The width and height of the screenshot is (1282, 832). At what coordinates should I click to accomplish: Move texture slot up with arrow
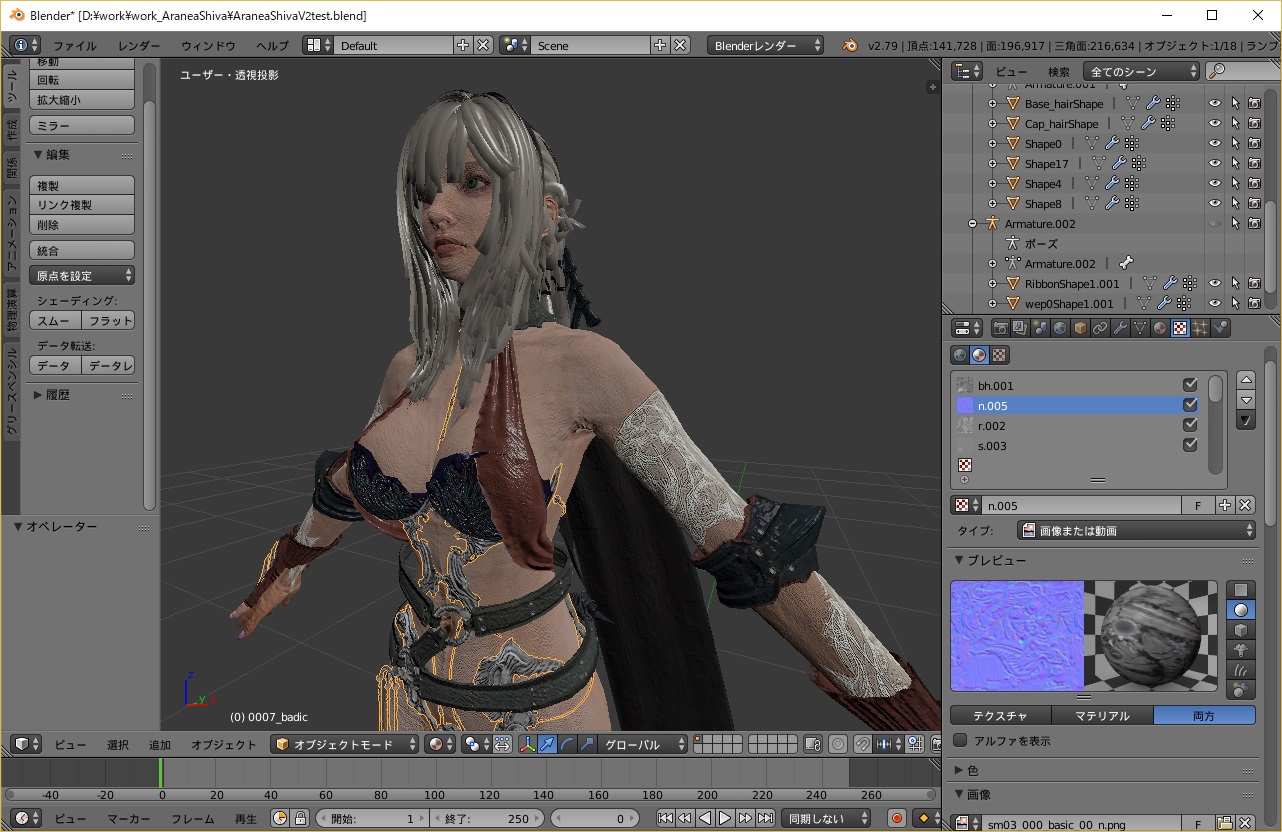1246,380
